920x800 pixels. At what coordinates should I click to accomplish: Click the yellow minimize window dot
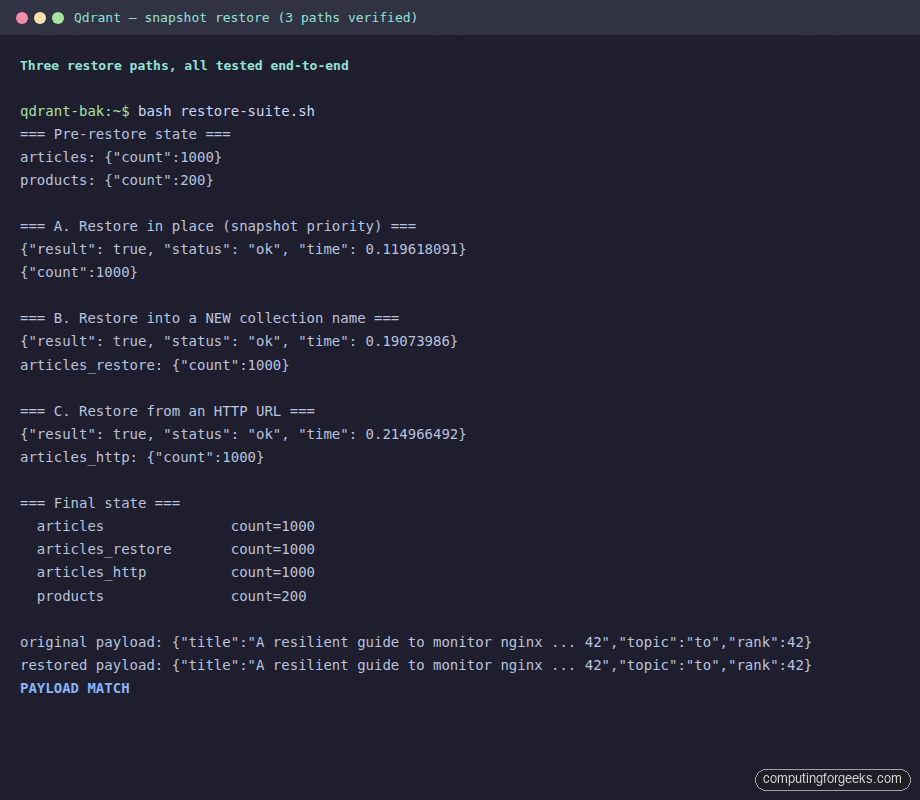tap(40, 18)
